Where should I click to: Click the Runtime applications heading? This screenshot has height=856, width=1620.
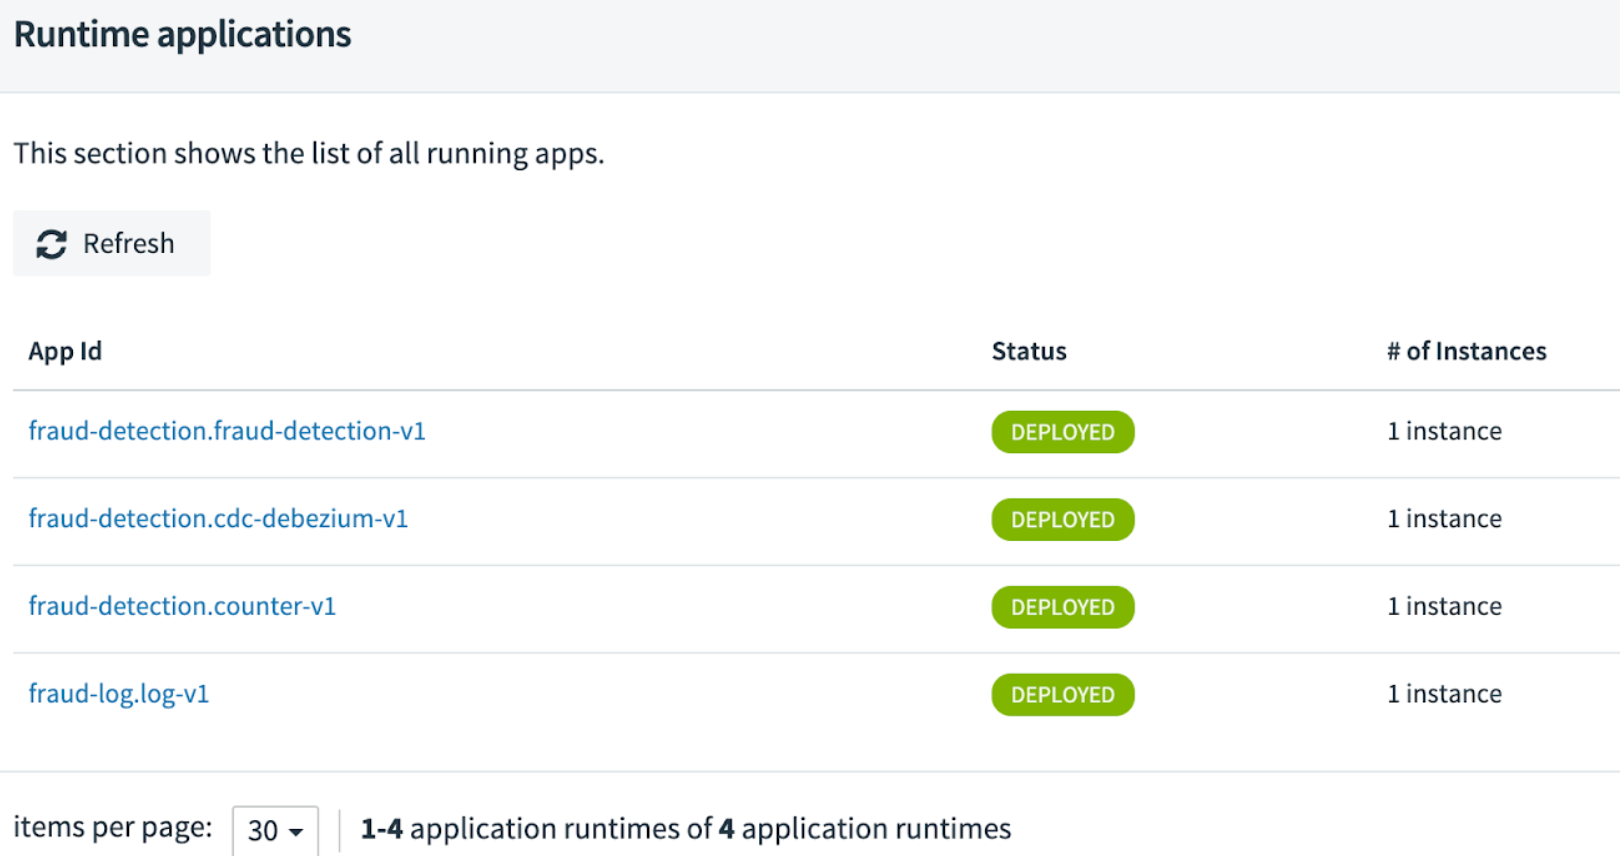coord(182,35)
